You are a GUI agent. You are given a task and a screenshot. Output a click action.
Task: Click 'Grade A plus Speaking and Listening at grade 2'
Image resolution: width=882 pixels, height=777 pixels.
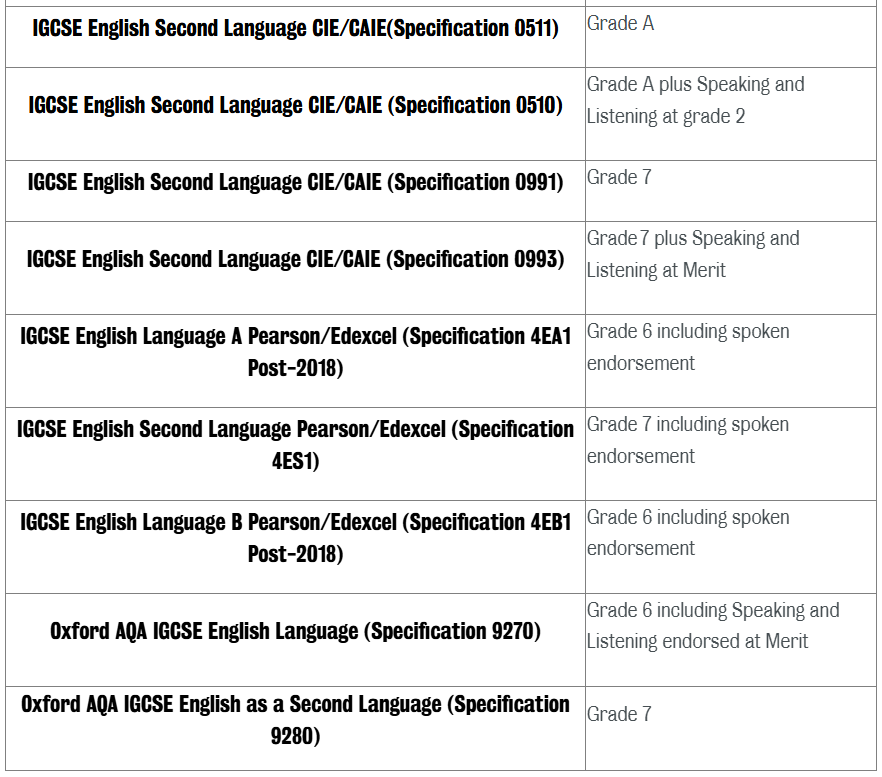tap(695, 100)
